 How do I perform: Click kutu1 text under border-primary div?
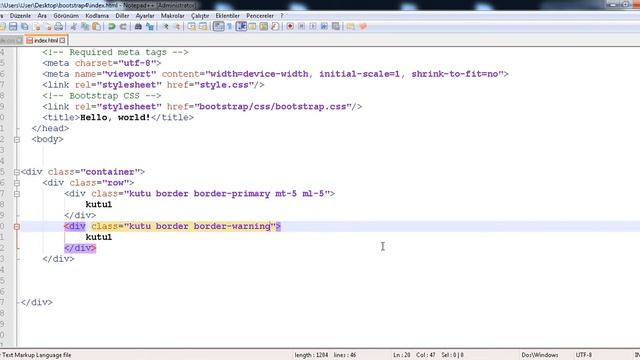(99, 204)
